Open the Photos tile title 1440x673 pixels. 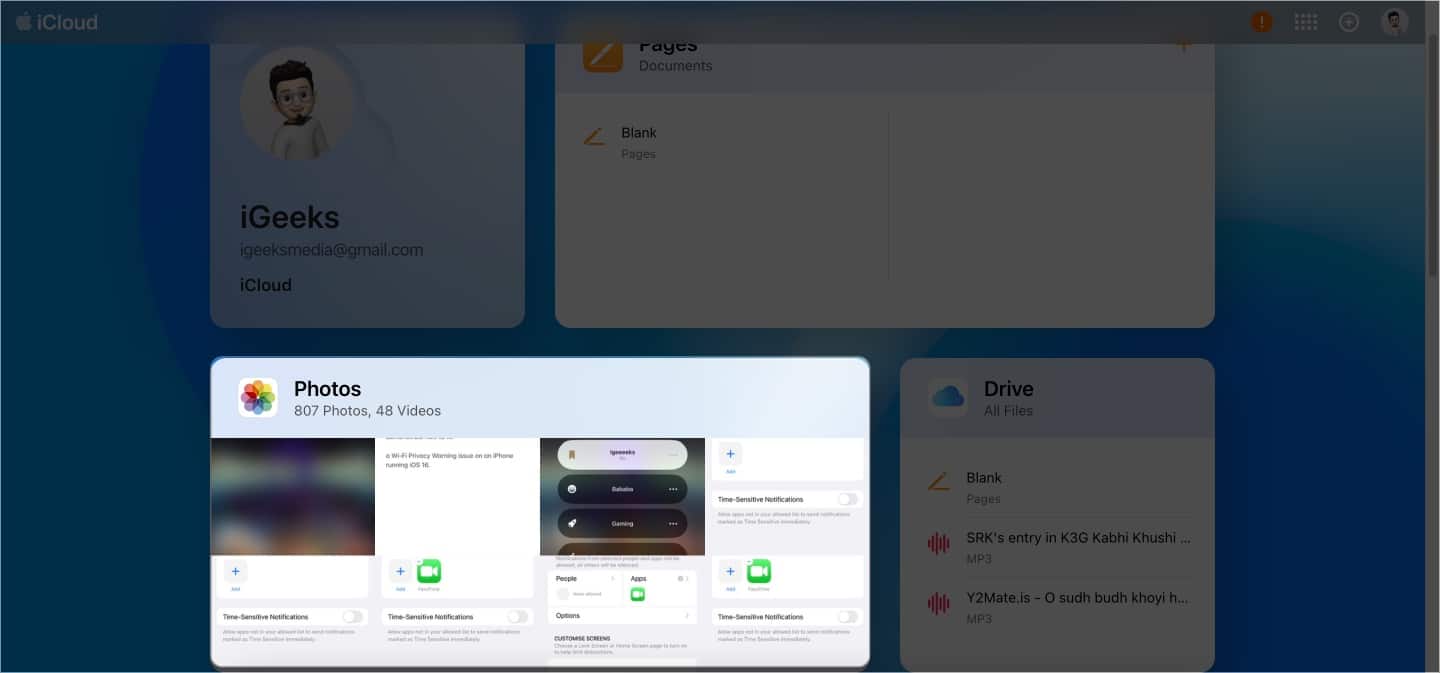[x=328, y=389]
